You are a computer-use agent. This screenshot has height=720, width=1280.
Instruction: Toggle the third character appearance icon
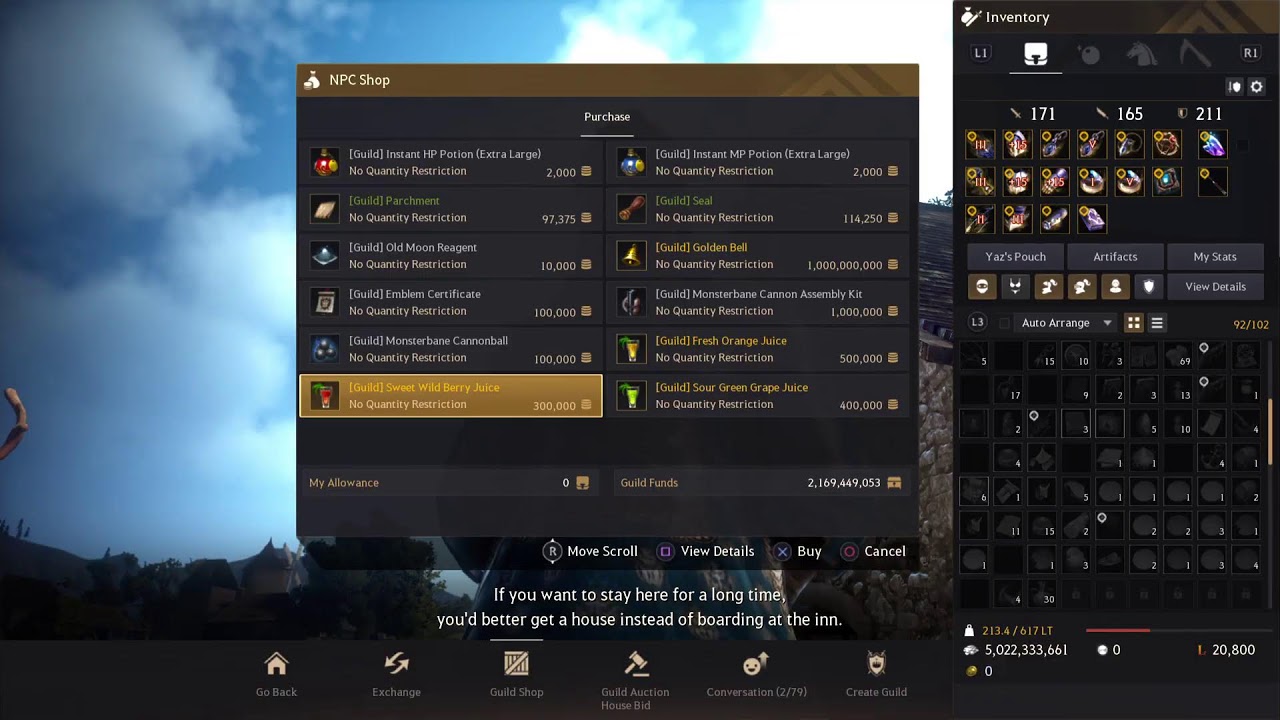(1048, 287)
